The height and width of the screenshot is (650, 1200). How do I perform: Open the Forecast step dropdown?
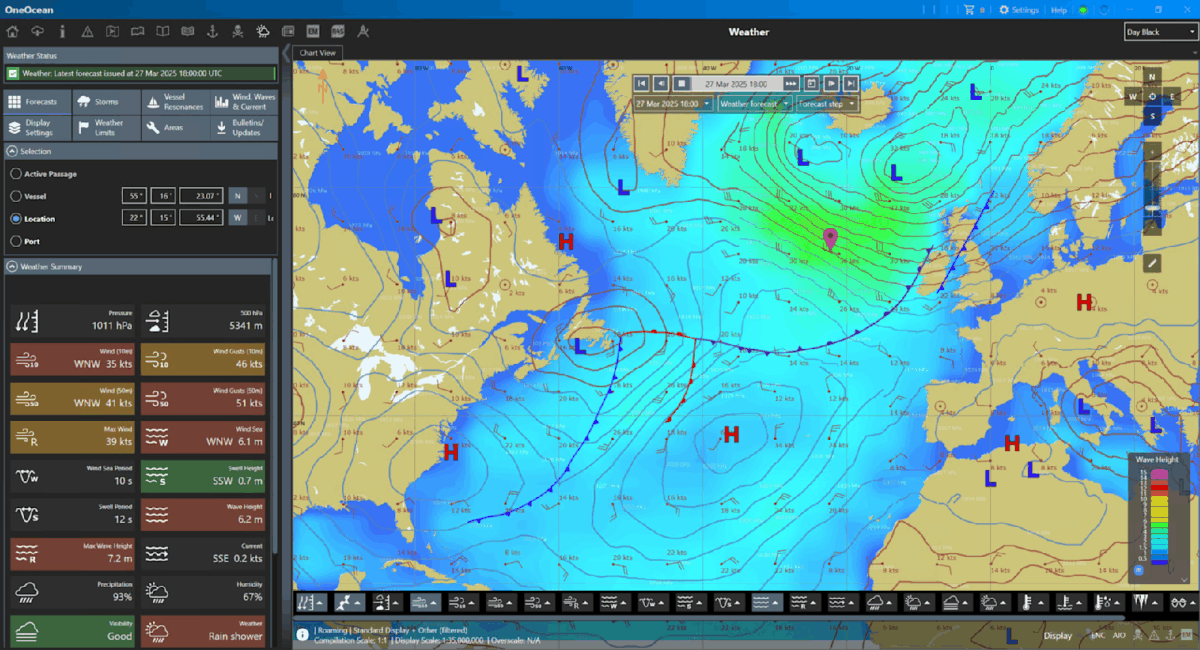click(x=827, y=103)
